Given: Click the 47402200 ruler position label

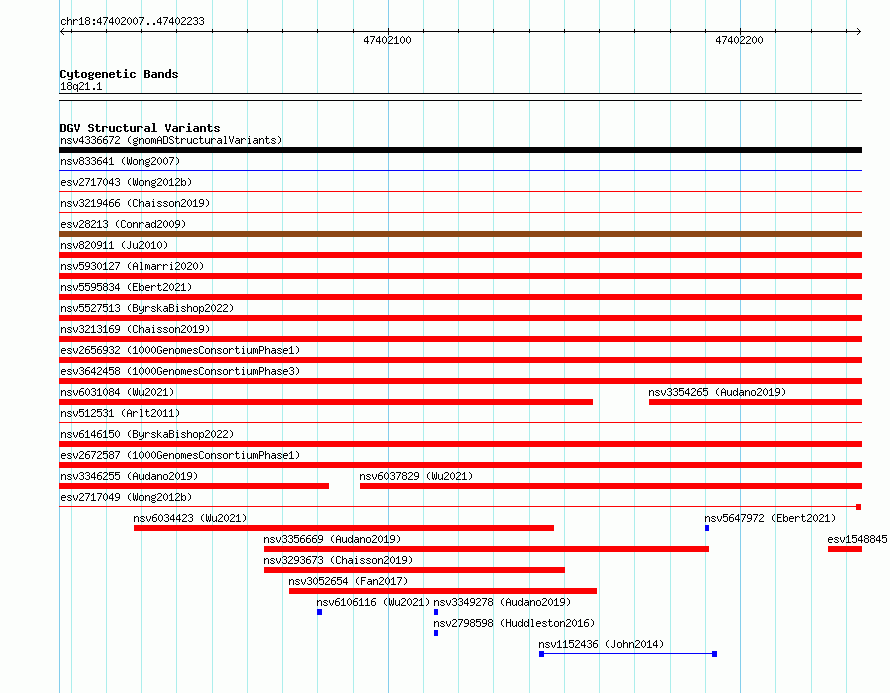Looking at the screenshot, I should click(x=739, y=40).
